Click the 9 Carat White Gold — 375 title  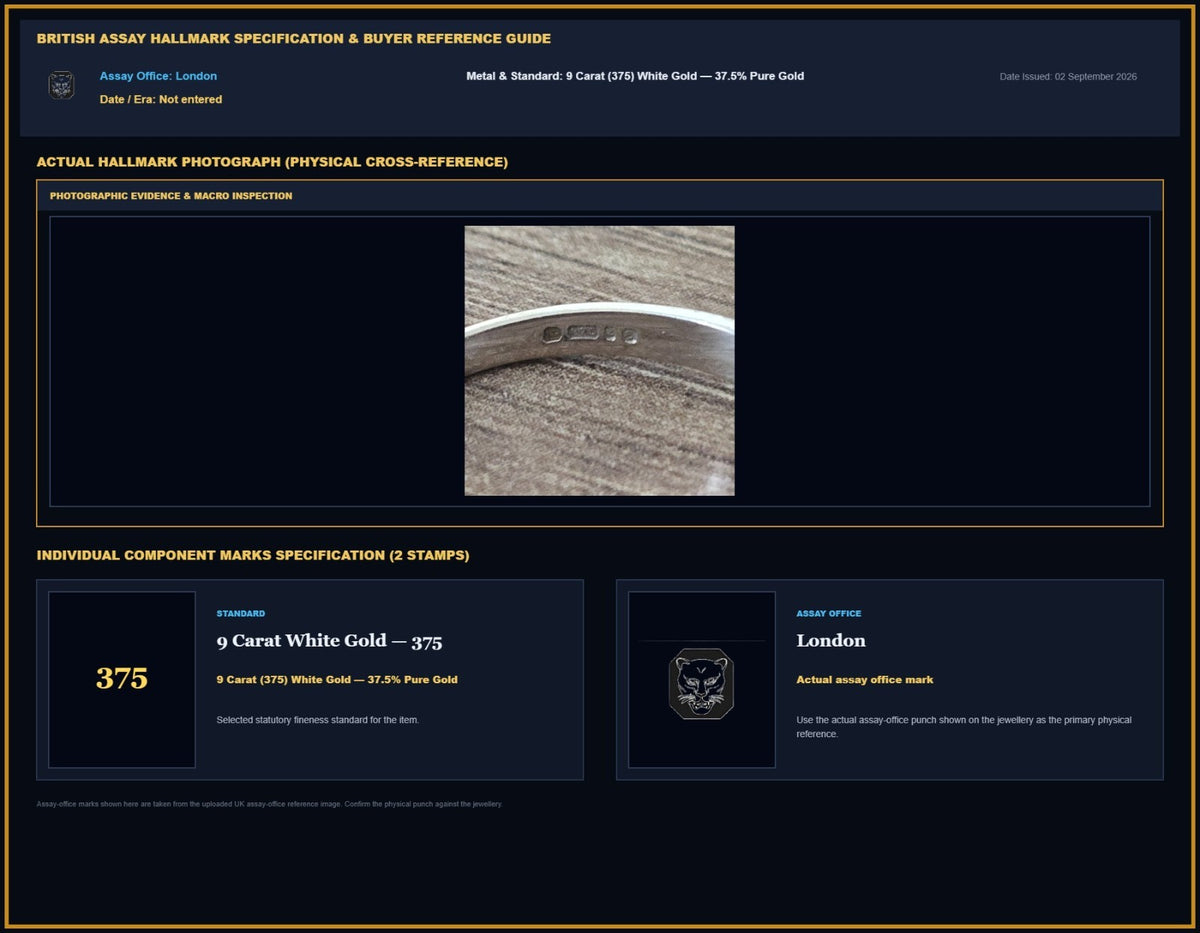tap(329, 641)
